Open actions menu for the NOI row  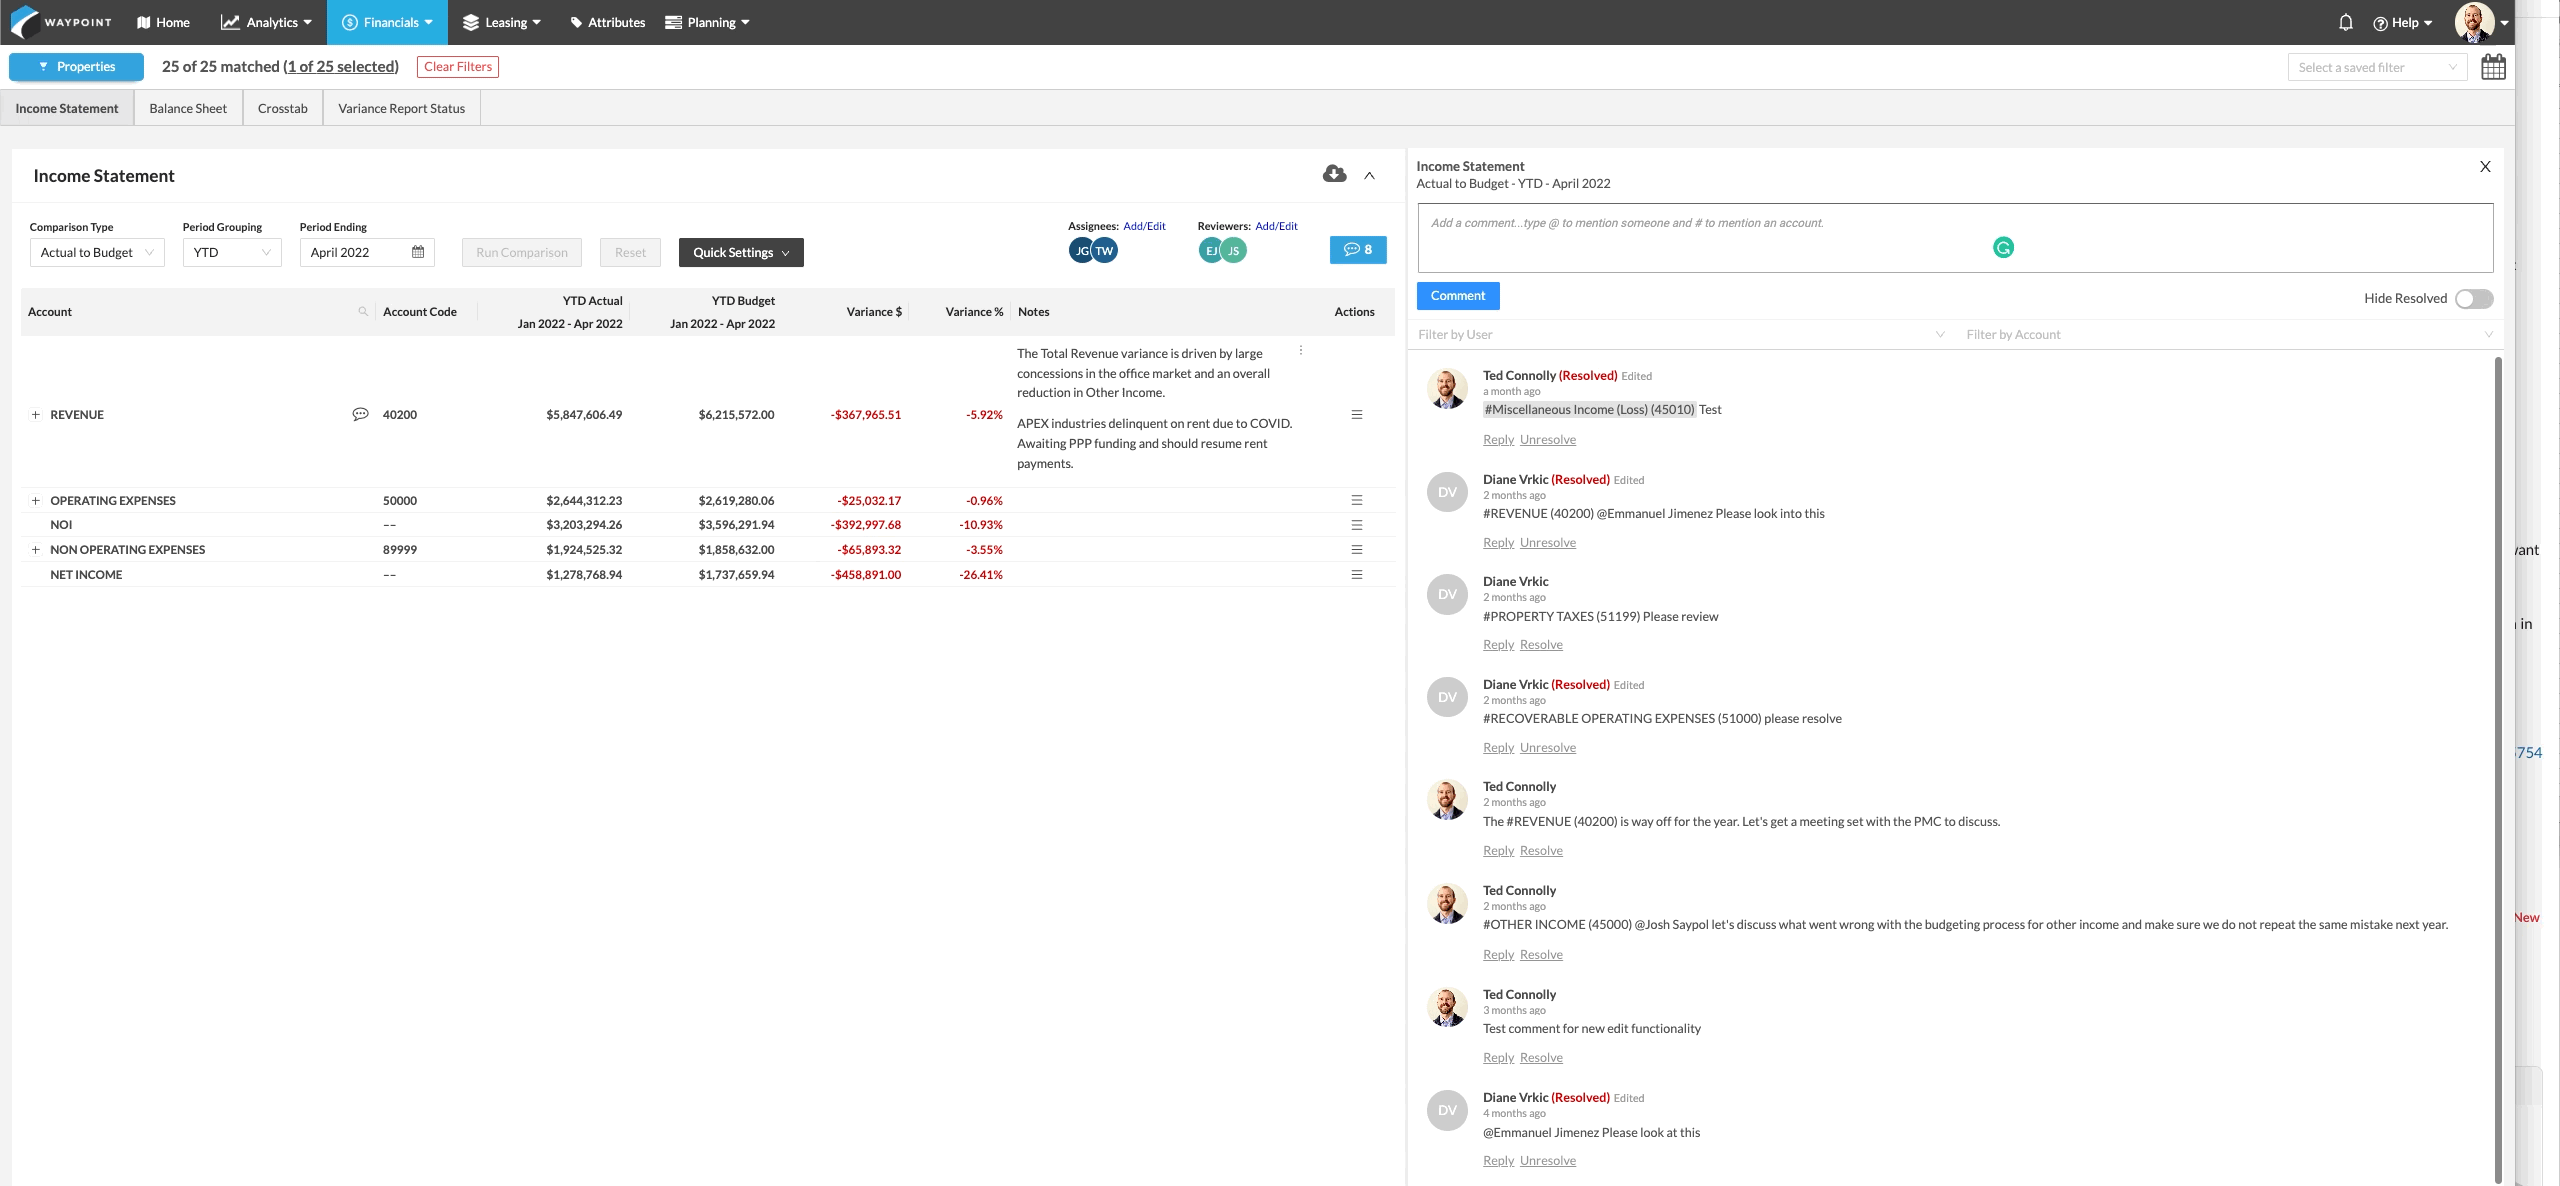(x=1356, y=525)
